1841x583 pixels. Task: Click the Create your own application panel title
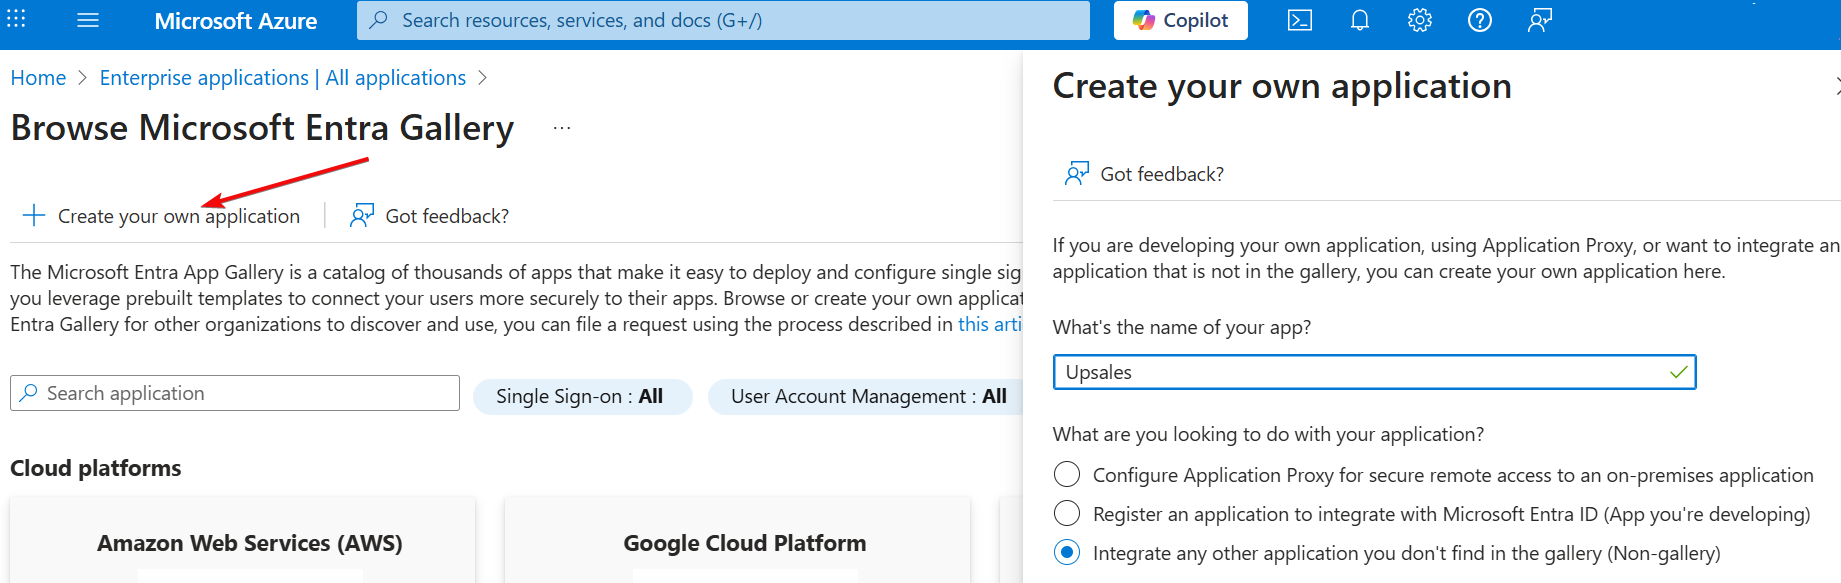1282,86
